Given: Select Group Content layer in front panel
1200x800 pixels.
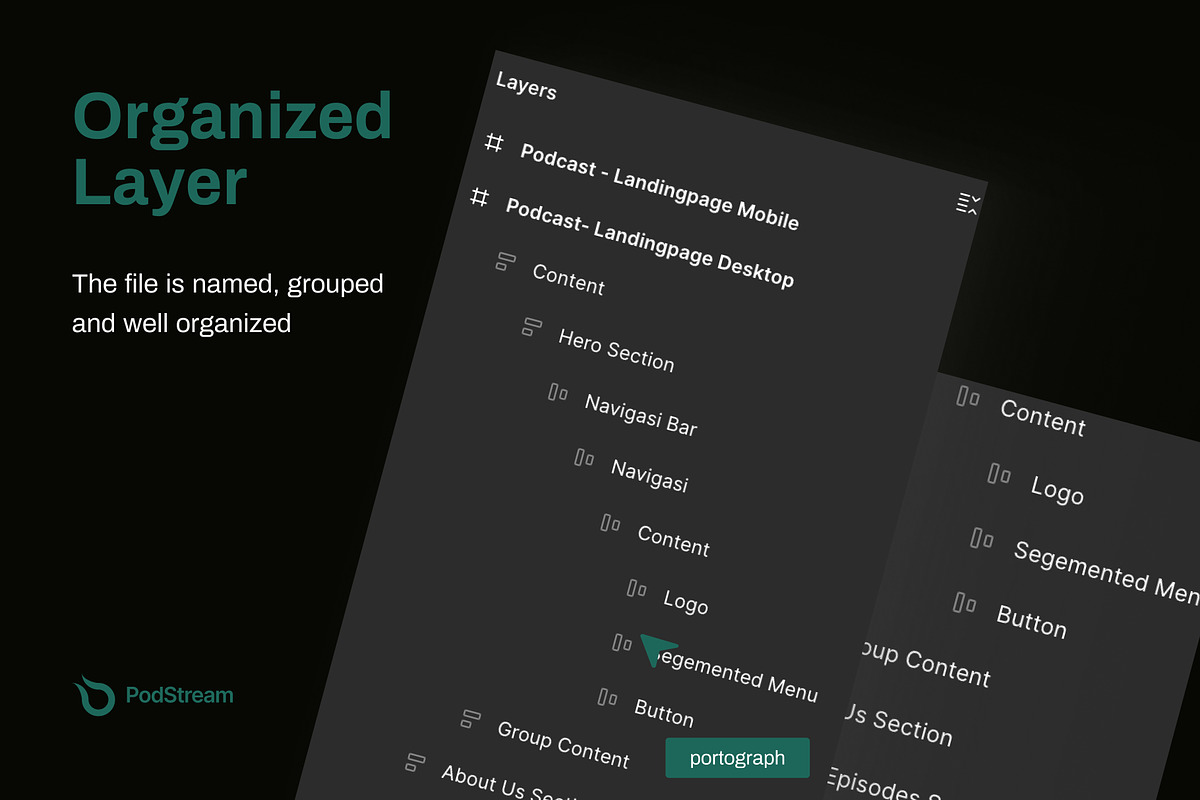Looking at the screenshot, I should point(564,744).
